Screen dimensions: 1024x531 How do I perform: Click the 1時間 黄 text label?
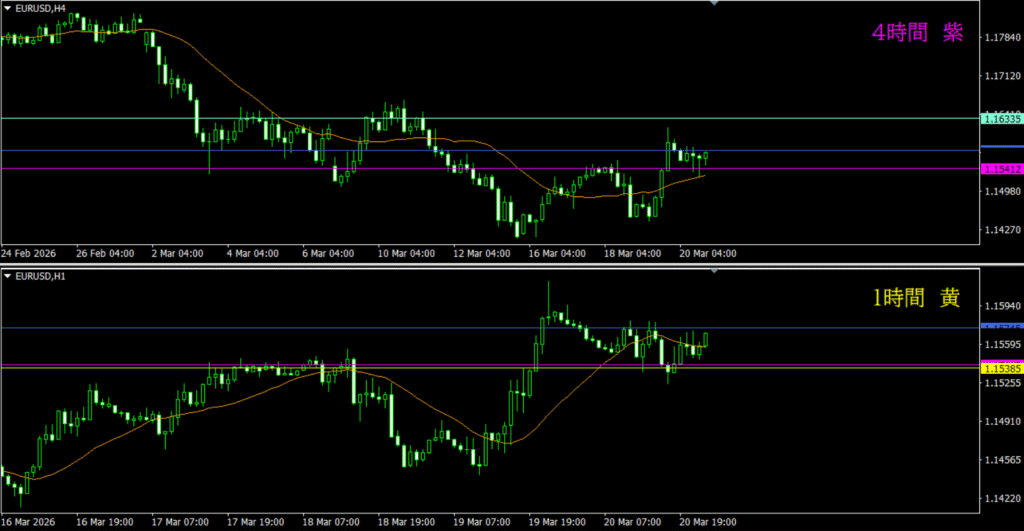(x=917, y=298)
